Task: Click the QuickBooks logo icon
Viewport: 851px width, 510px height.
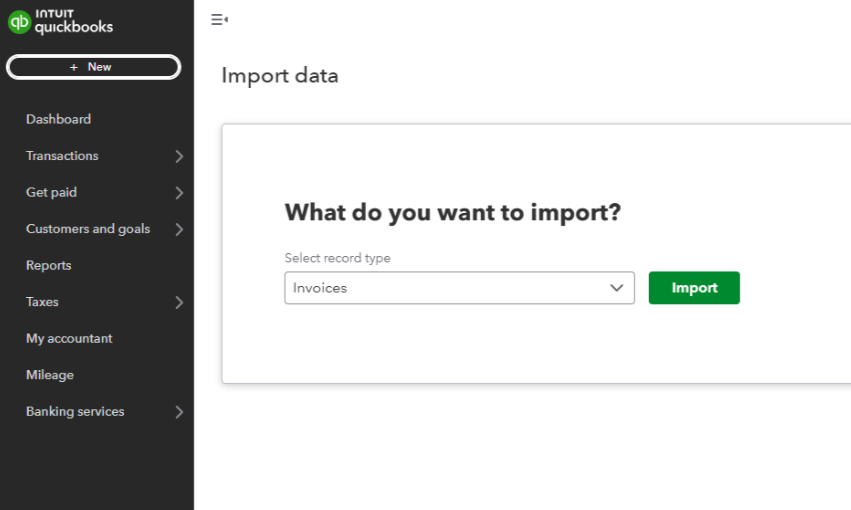Action: tap(19, 22)
